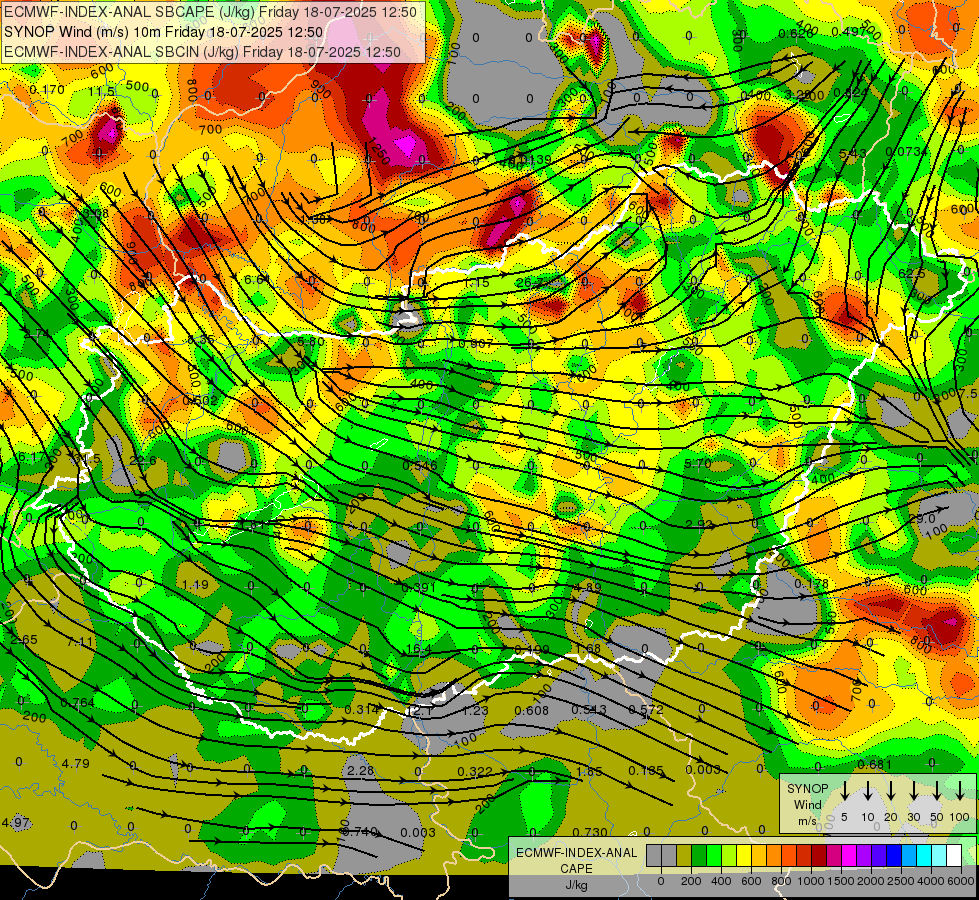The height and width of the screenshot is (900, 979).
Task: Click the map value 7.11
Action: 81,642
